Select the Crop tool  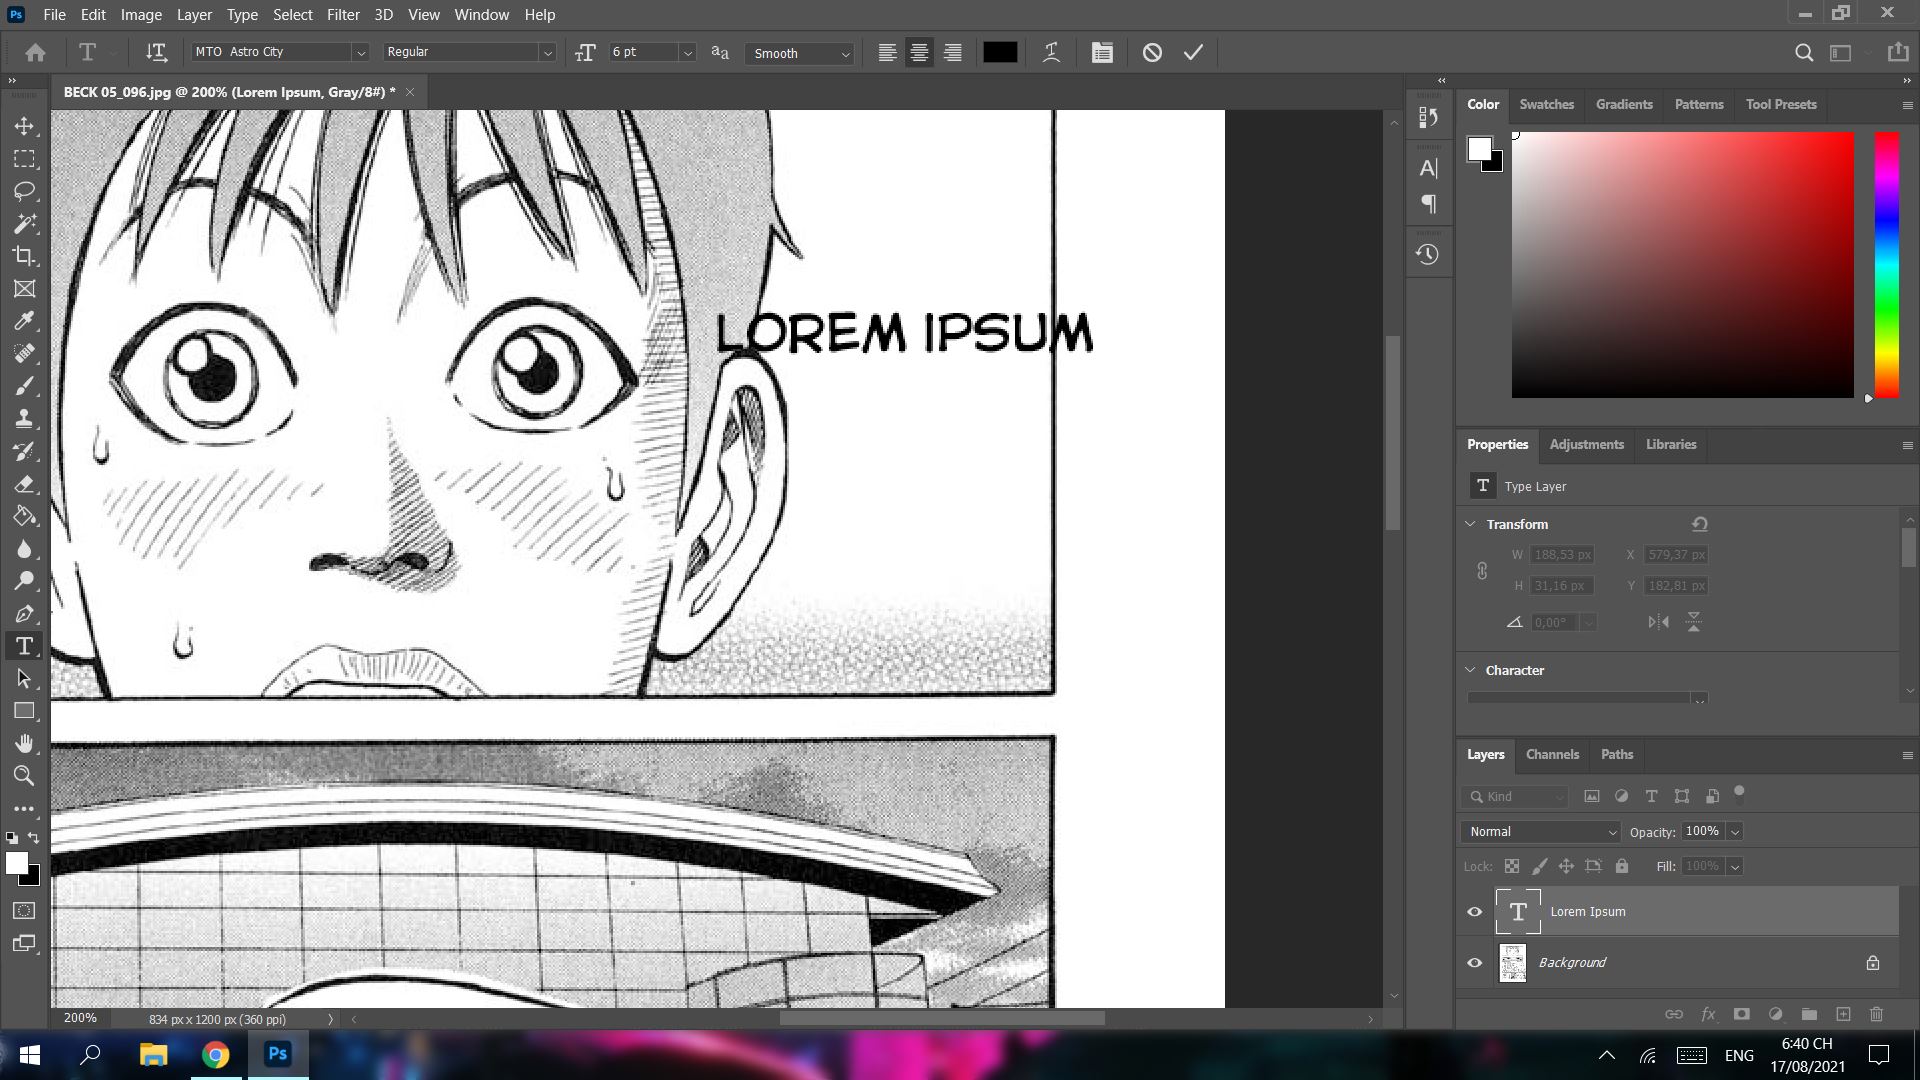[25, 257]
